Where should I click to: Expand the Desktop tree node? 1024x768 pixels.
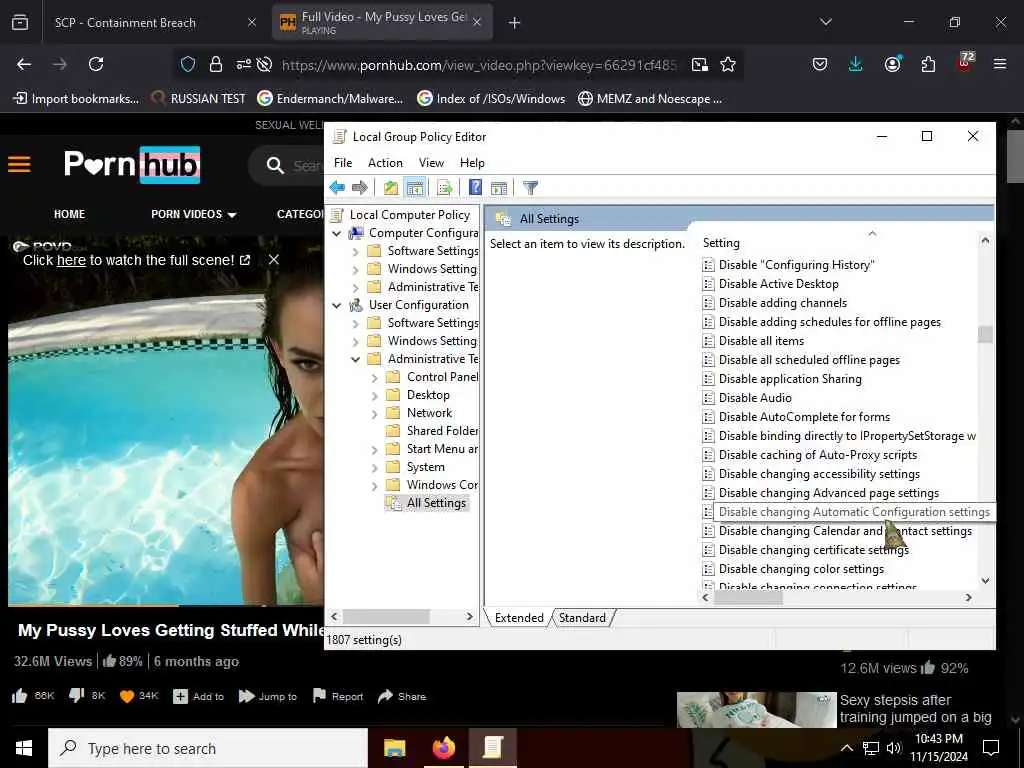pyautogui.click(x=374, y=395)
